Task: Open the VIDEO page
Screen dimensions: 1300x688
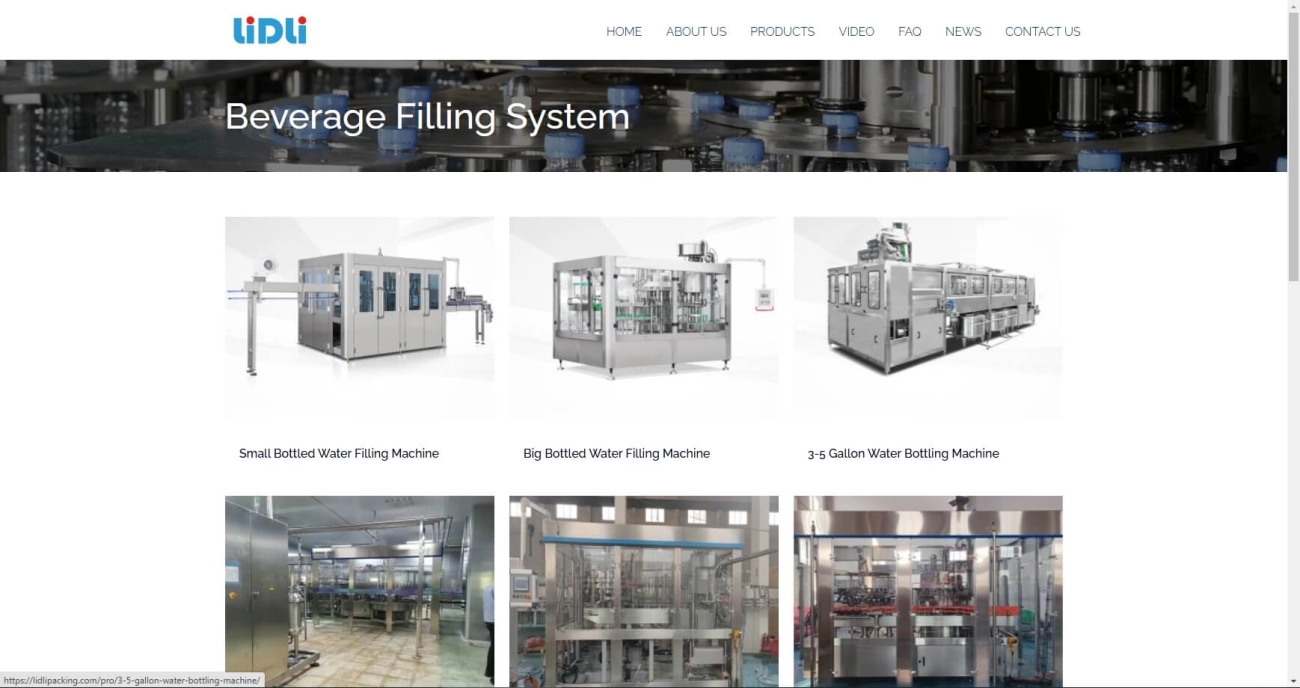Action: click(x=856, y=32)
